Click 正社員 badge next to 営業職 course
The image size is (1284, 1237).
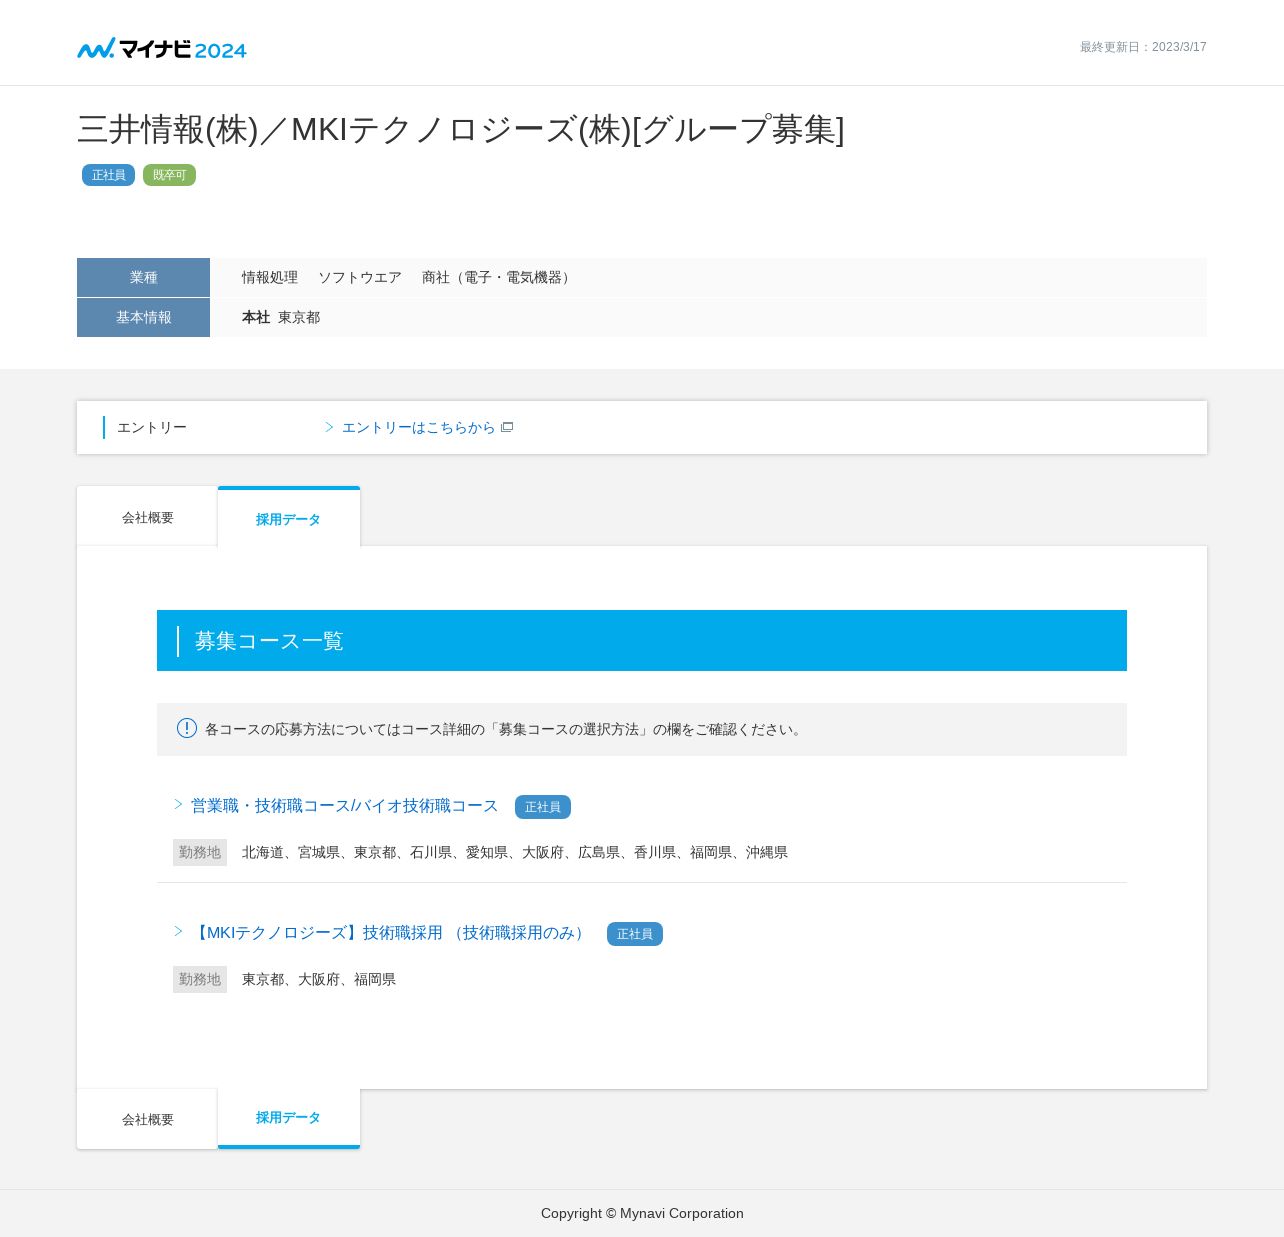(x=543, y=807)
